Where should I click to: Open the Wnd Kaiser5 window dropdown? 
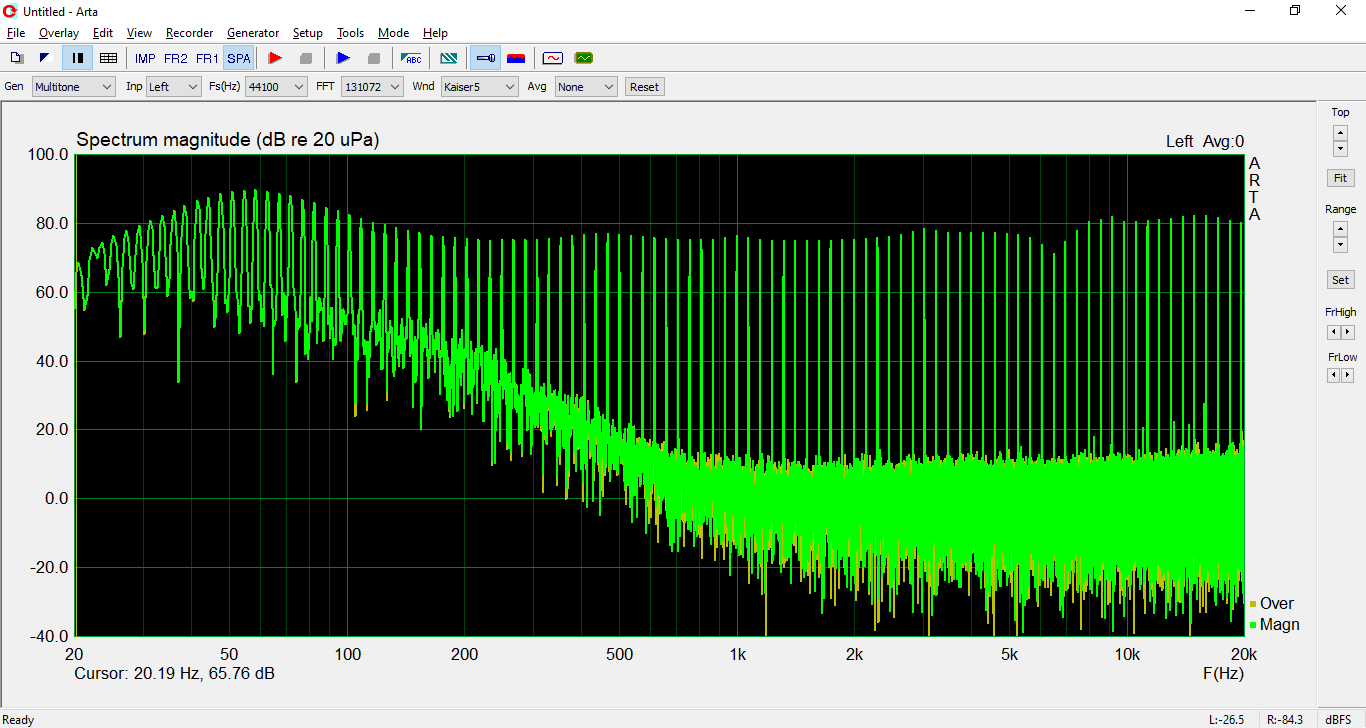(479, 87)
